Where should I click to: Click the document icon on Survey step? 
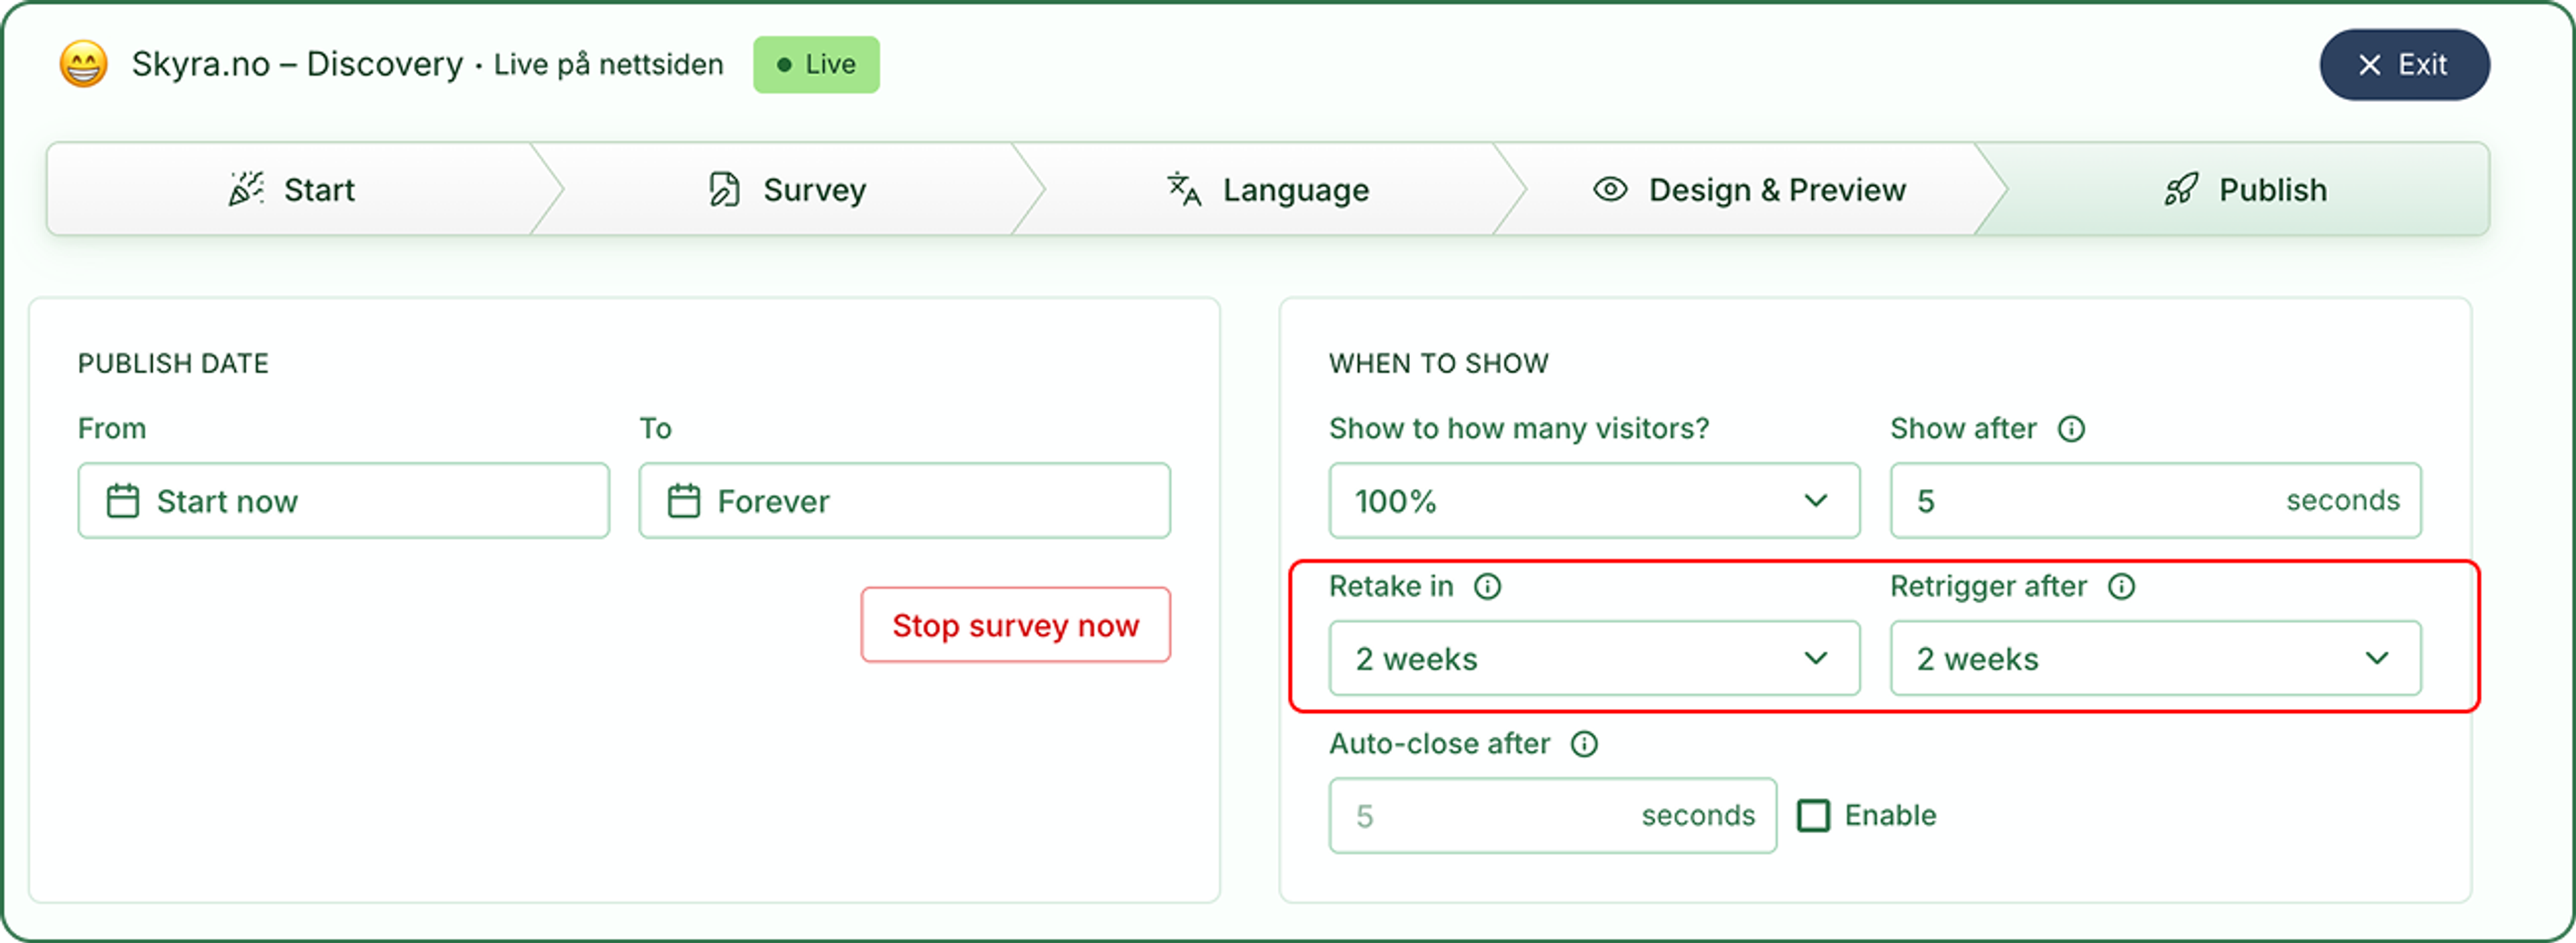(724, 188)
